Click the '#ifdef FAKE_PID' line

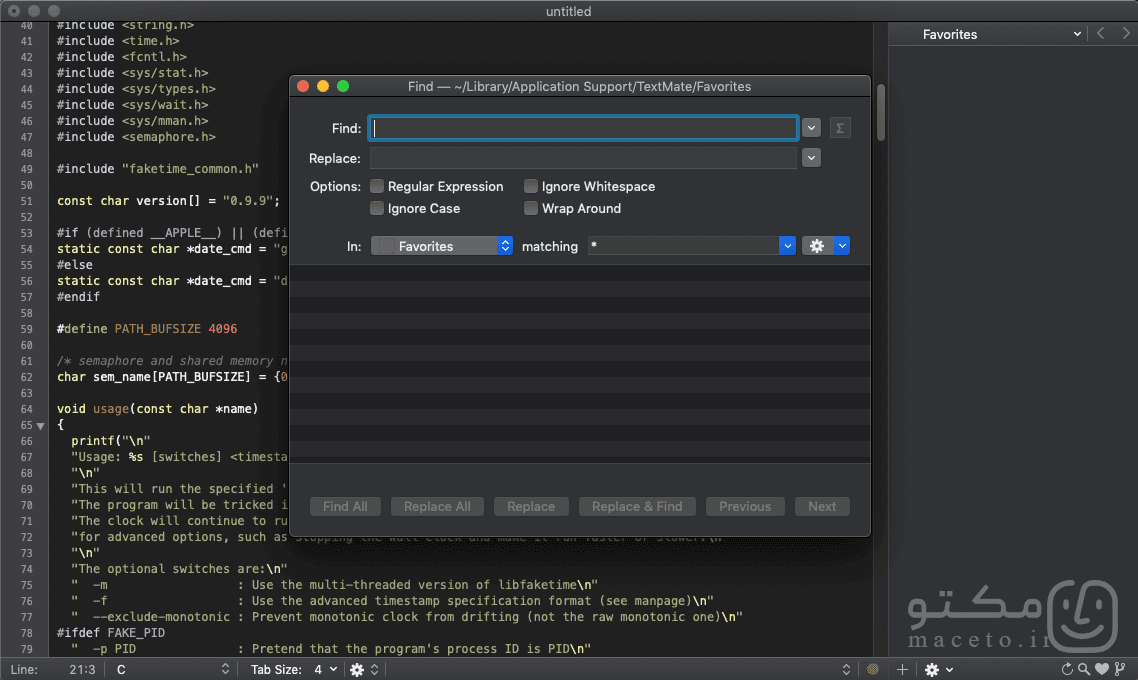tap(111, 633)
